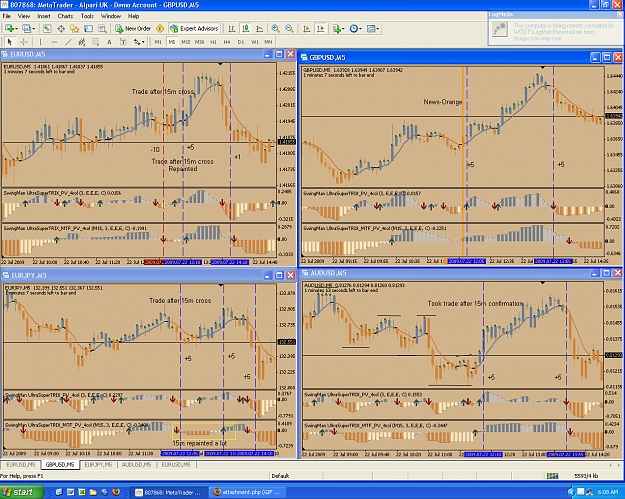The height and width of the screenshot is (499, 625).
Task: Show the Market Watch panel icon
Action: pyautogui.click(x=47, y=28)
